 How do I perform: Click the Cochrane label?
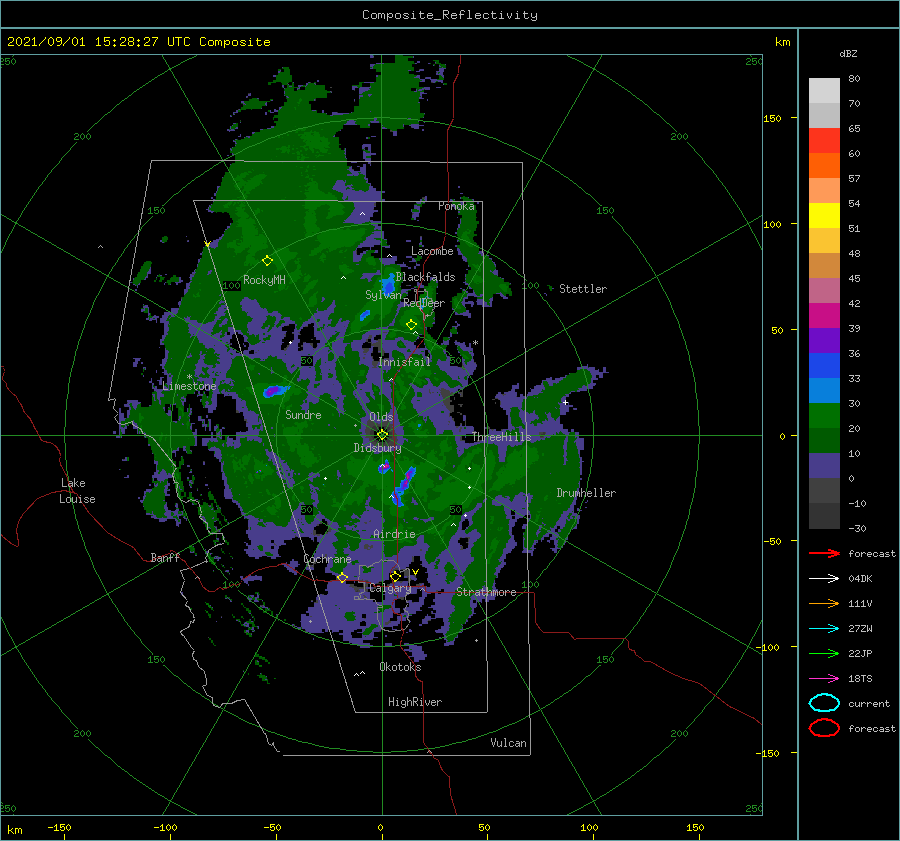click(x=327, y=559)
